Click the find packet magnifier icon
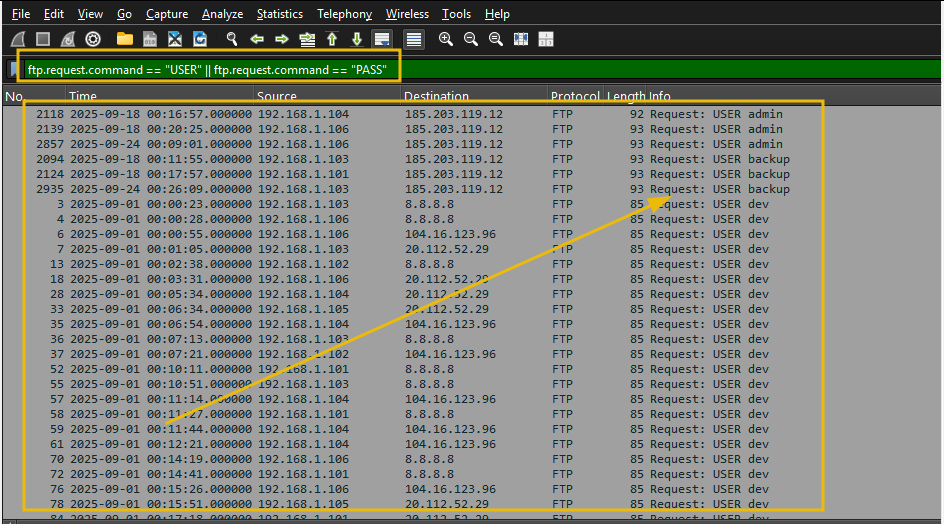The width and height of the screenshot is (944, 524). click(232, 39)
